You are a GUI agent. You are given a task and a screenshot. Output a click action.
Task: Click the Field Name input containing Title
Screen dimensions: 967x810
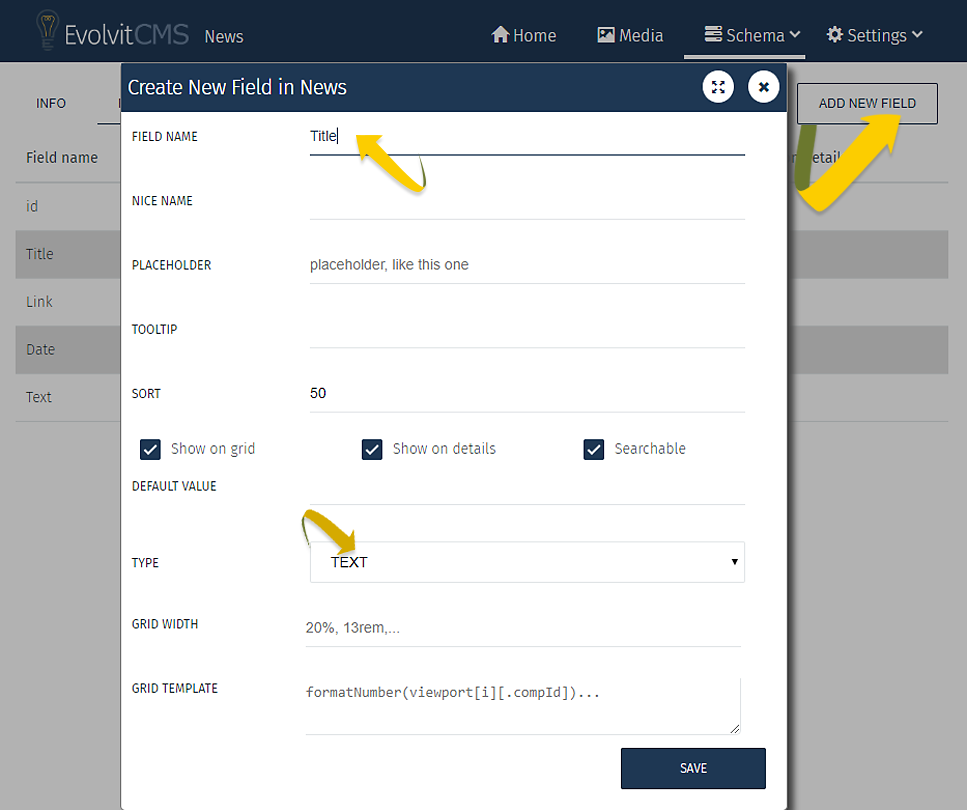[x=527, y=137]
